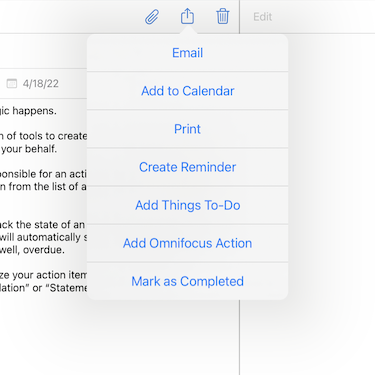Viewport: 375px width, 375px height.
Task: Click the line reading 'from the list of'
Action: (43, 187)
